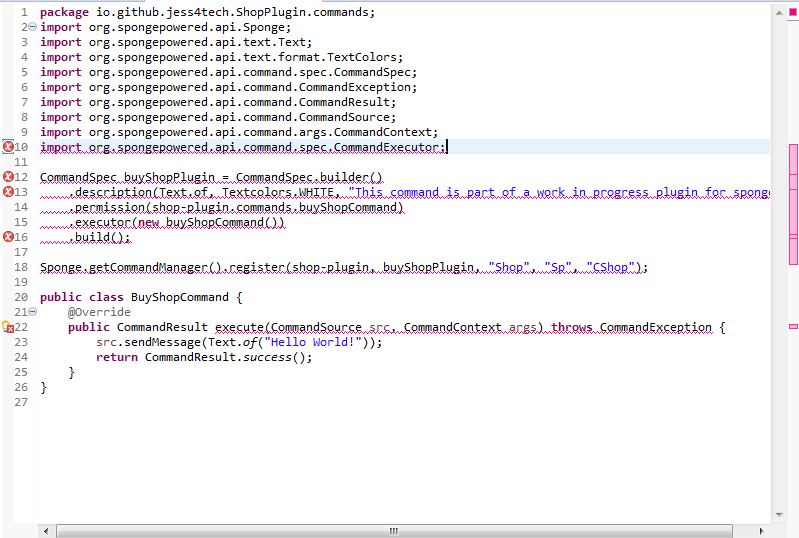This screenshot has width=799, height=538.
Task: Jump to line 22 error in overview ruler
Action: (x=793, y=326)
